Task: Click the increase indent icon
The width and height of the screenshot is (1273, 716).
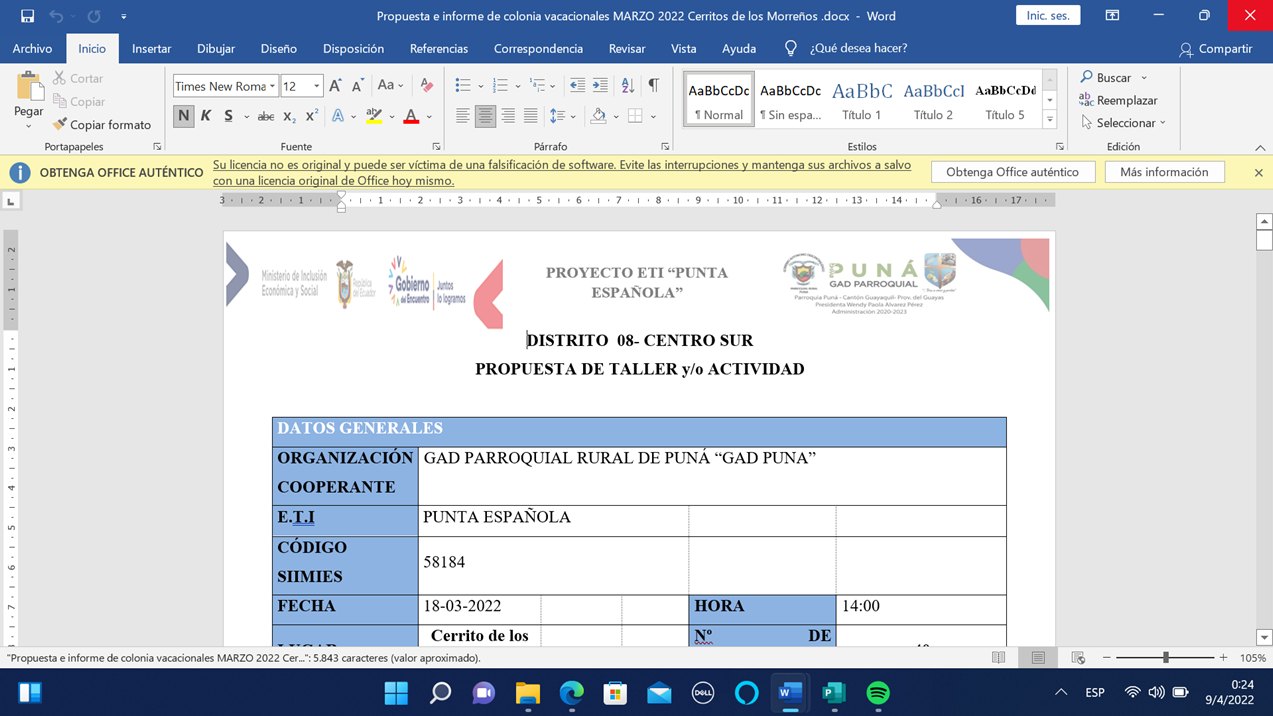Action: (600, 86)
